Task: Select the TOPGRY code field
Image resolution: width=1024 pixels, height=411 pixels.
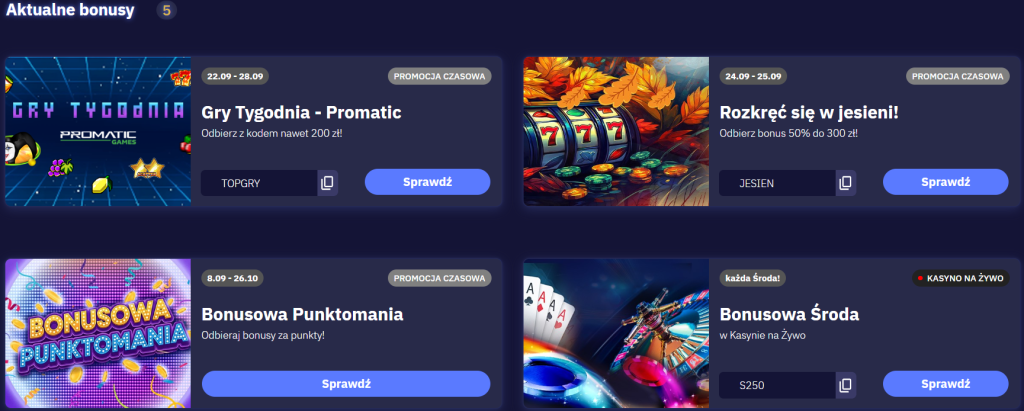Action: [x=259, y=183]
